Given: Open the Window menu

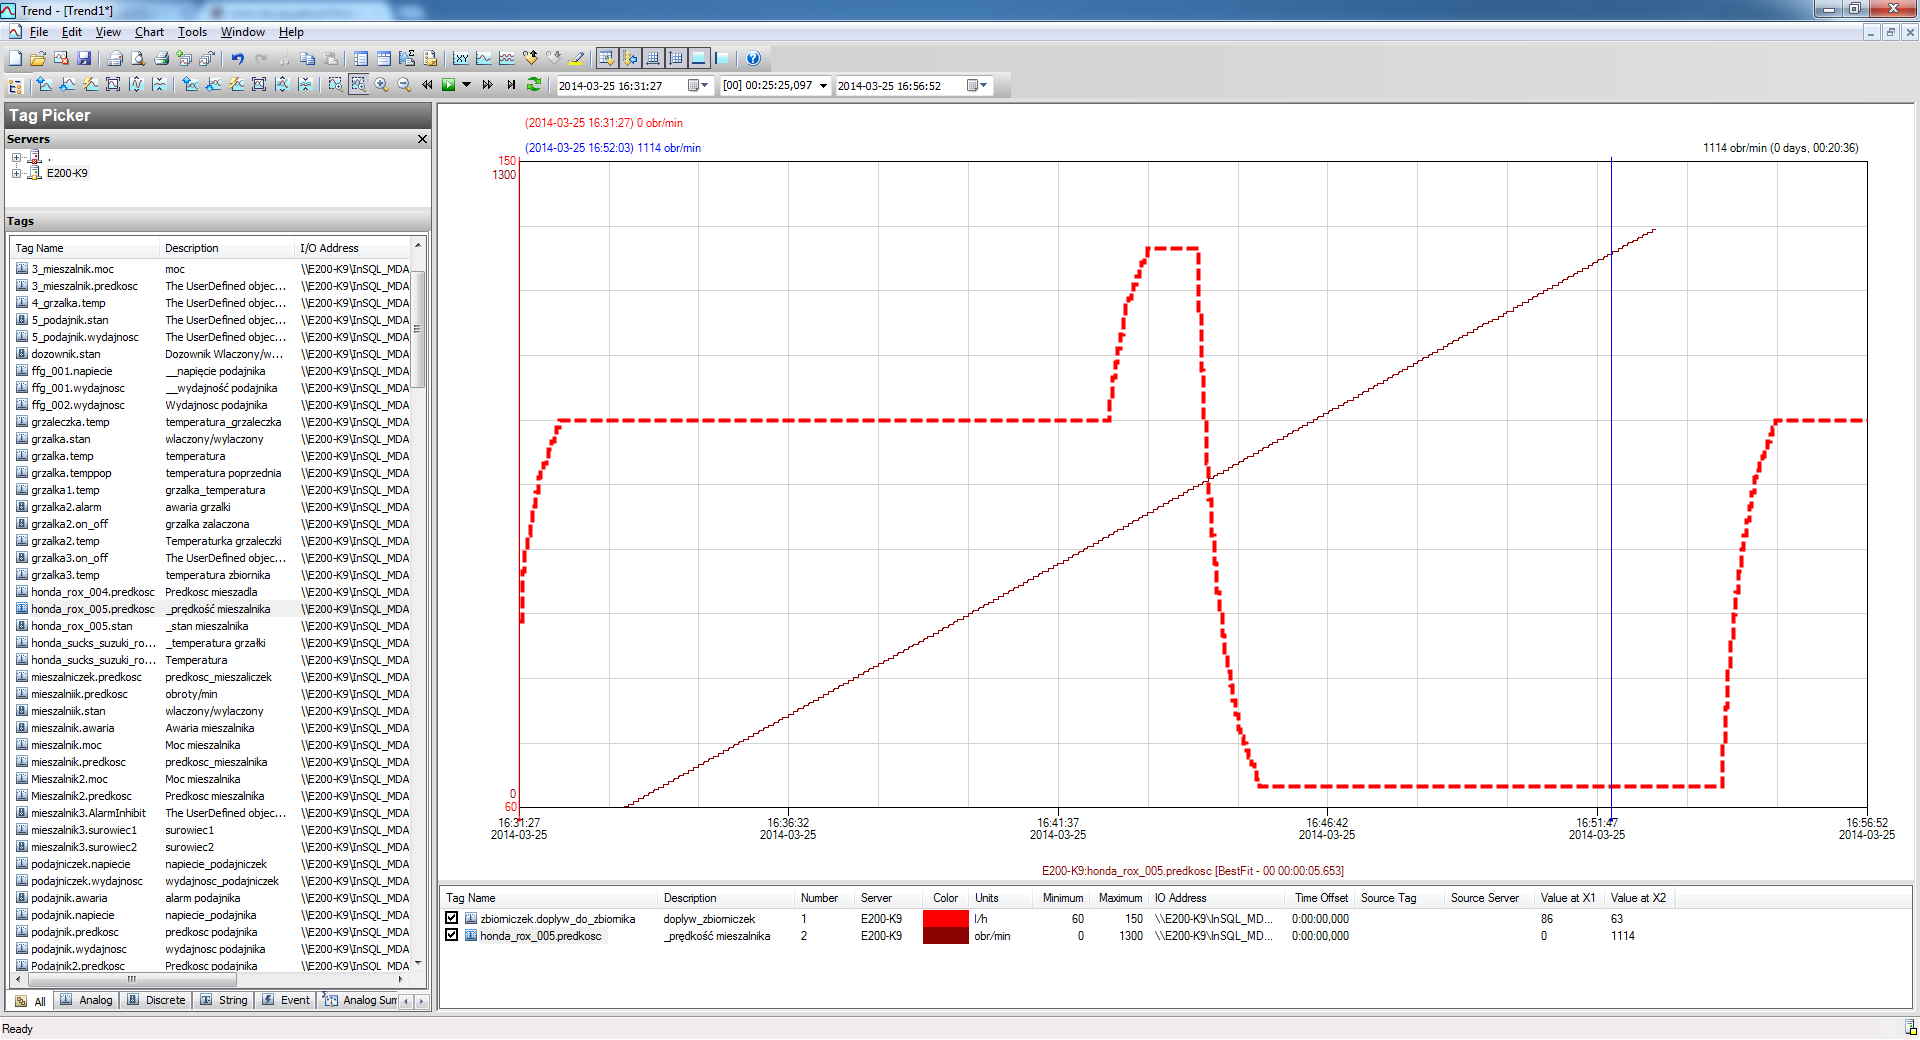Looking at the screenshot, I should click(x=243, y=32).
